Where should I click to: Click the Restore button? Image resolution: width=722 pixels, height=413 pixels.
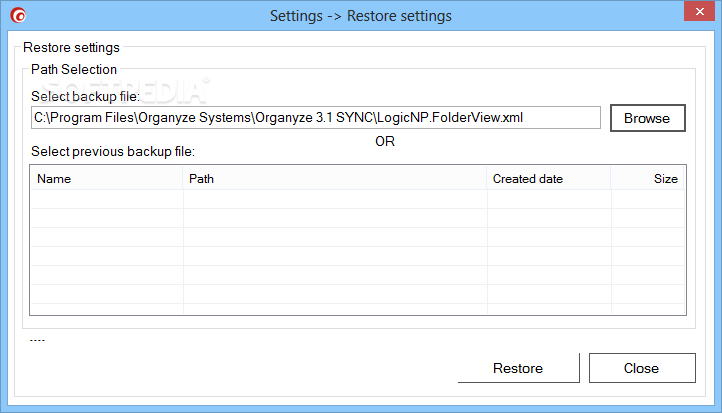518,368
